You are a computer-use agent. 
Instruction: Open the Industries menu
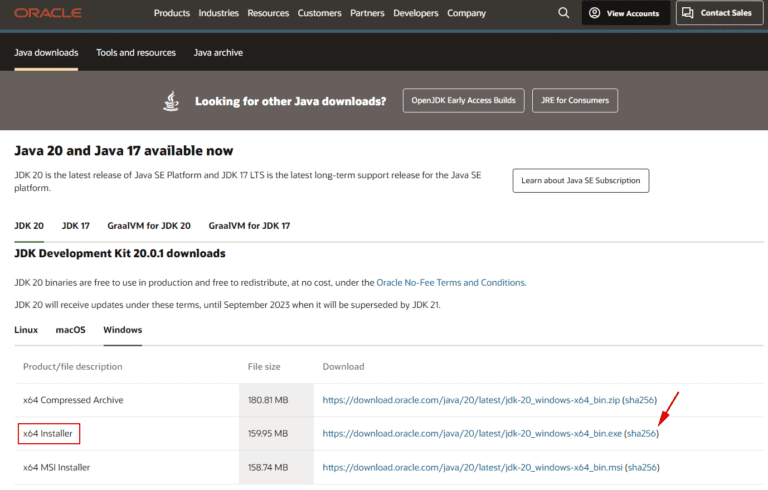(218, 13)
